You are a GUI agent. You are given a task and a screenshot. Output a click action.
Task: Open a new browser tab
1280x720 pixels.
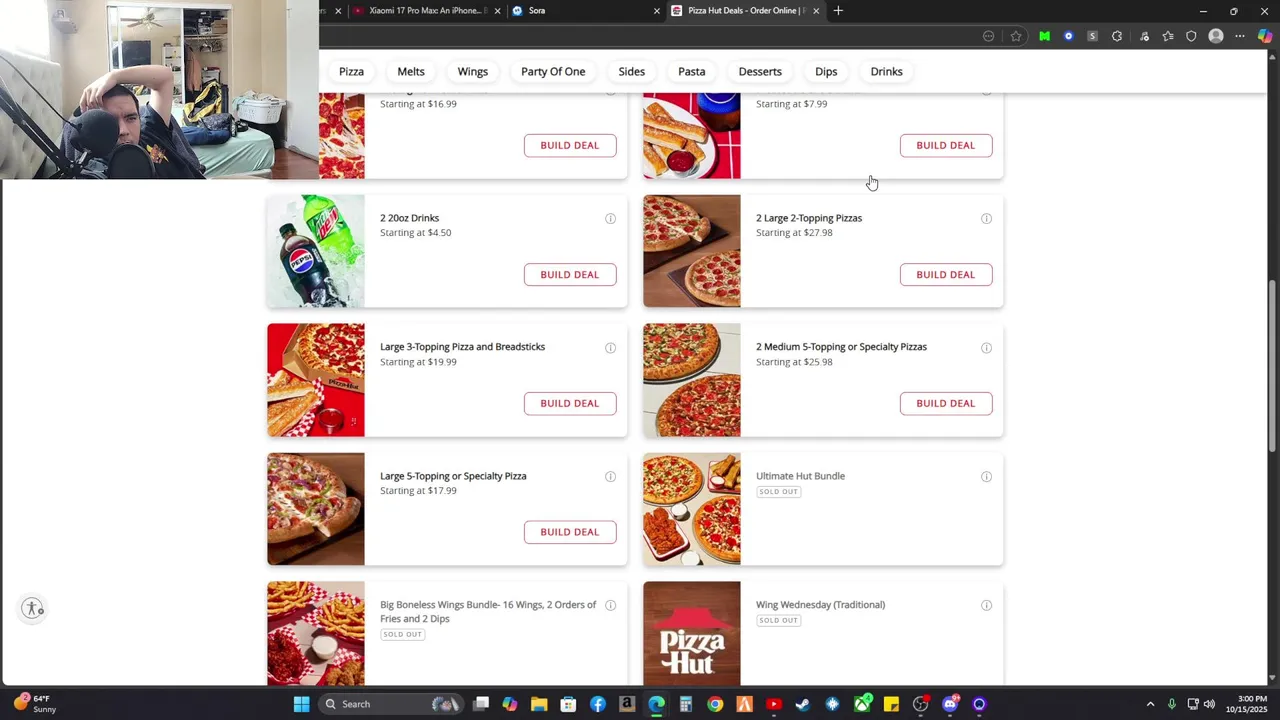tap(838, 11)
